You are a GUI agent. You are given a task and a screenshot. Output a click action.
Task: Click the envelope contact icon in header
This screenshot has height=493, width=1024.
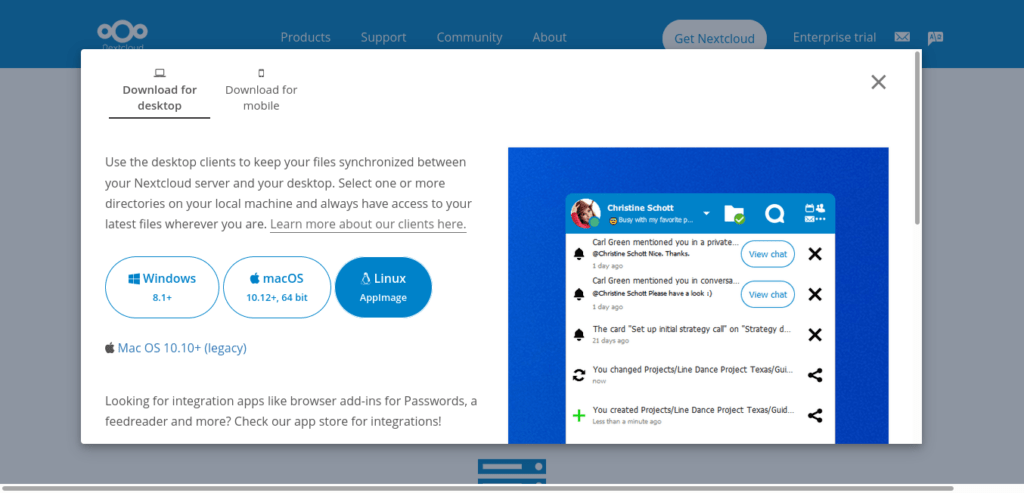tap(902, 37)
